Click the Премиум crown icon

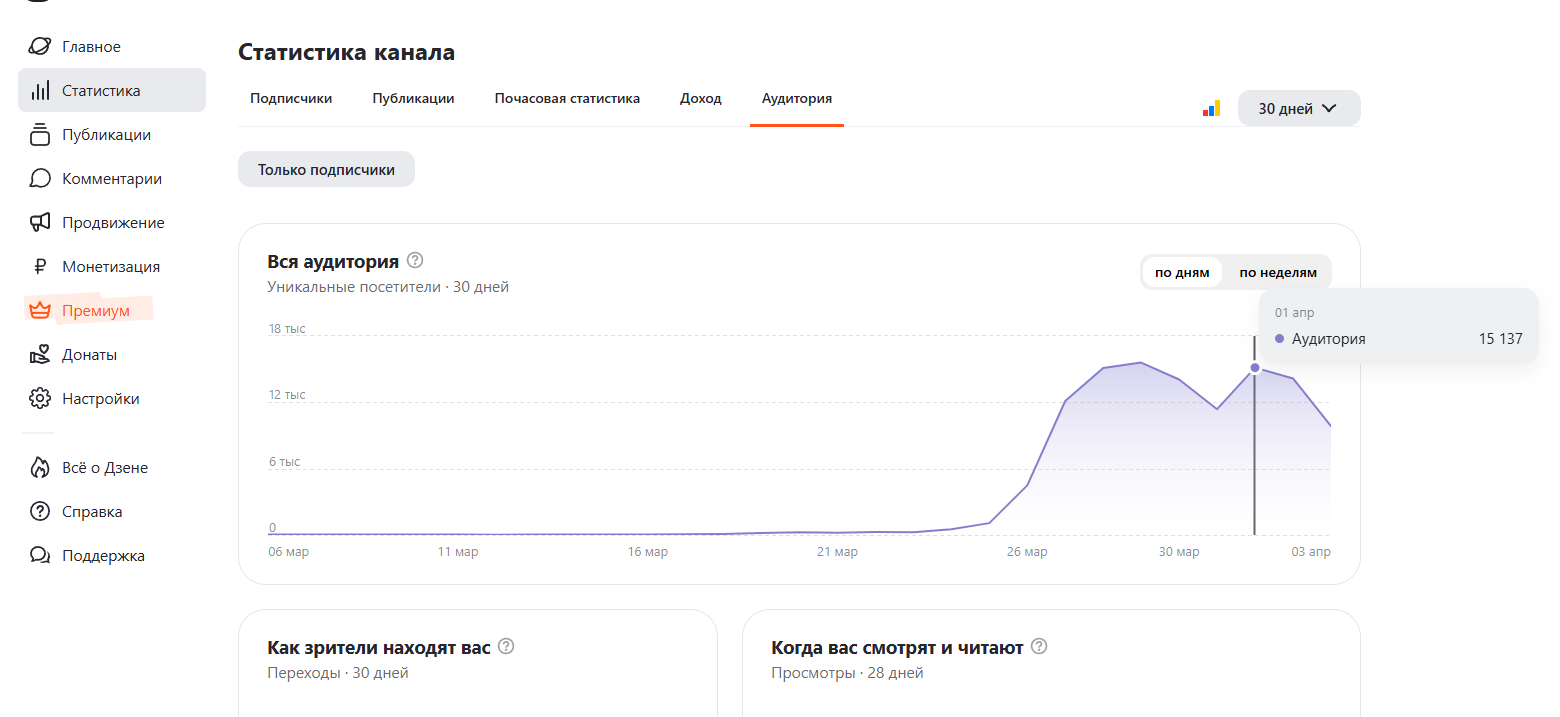(40, 310)
